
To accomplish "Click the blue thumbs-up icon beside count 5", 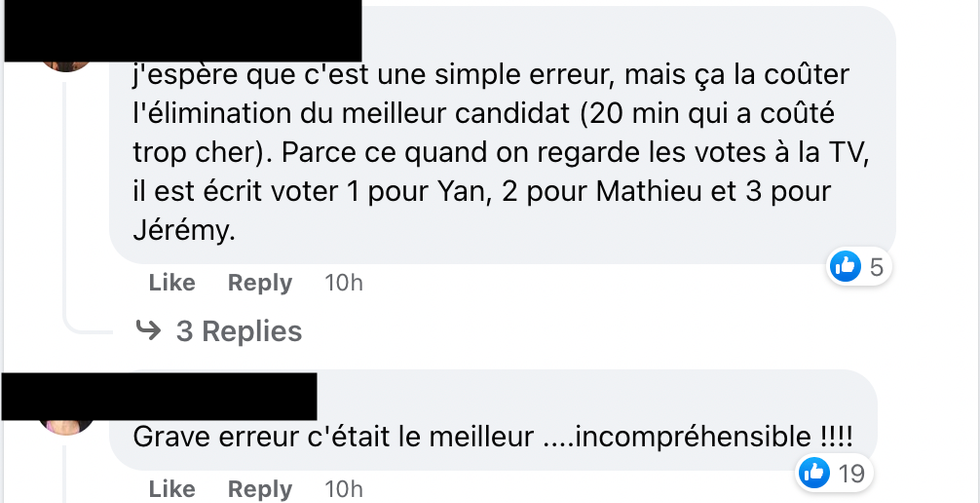I will (x=845, y=266).
